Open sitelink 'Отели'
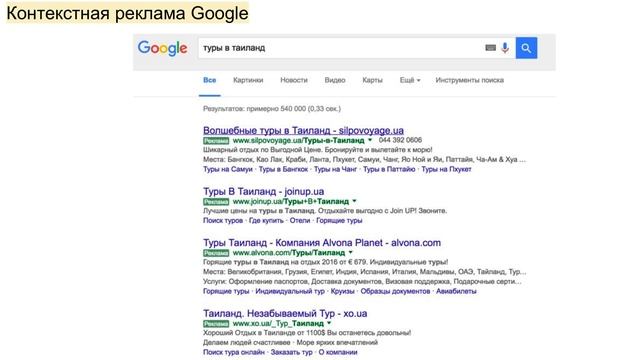Screen dimensions: 640x360 (x=300, y=220)
